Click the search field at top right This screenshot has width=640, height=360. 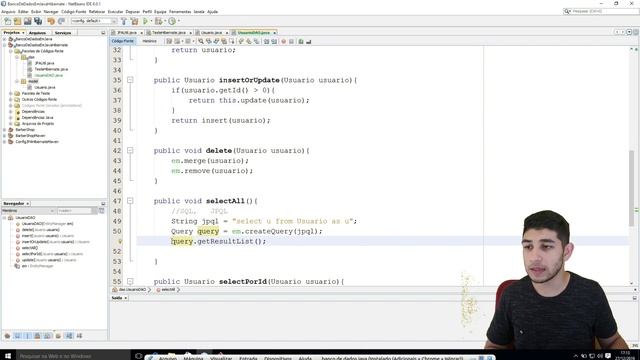[601, 11]
